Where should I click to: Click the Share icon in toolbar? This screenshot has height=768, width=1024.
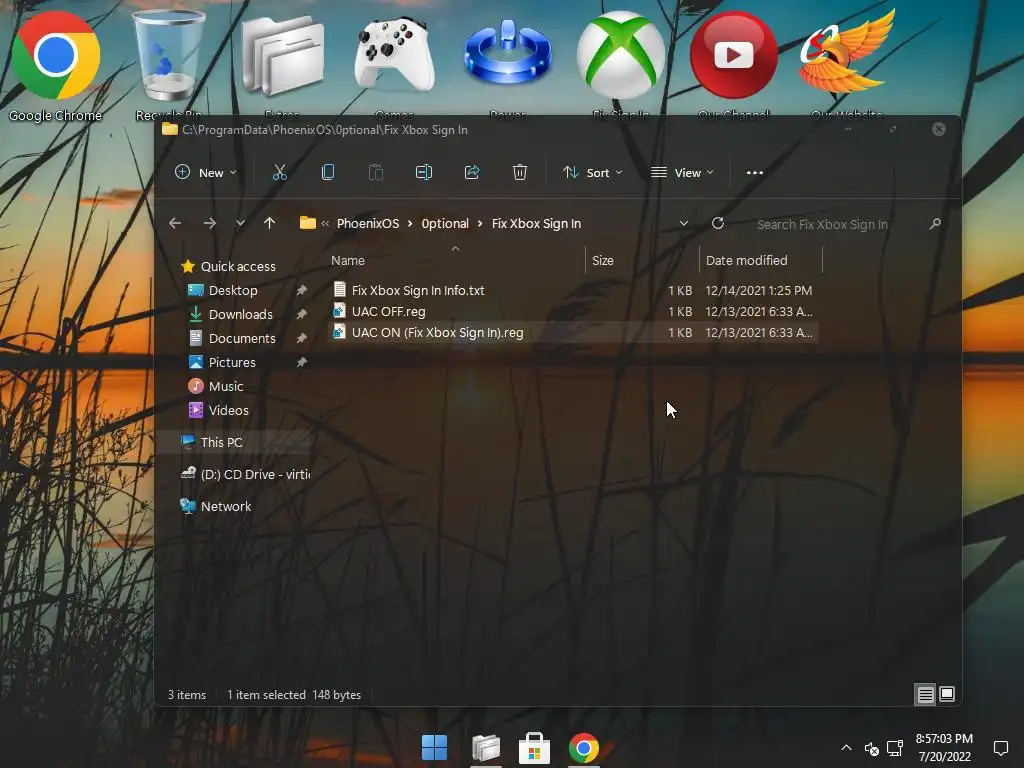pos(472,172)
